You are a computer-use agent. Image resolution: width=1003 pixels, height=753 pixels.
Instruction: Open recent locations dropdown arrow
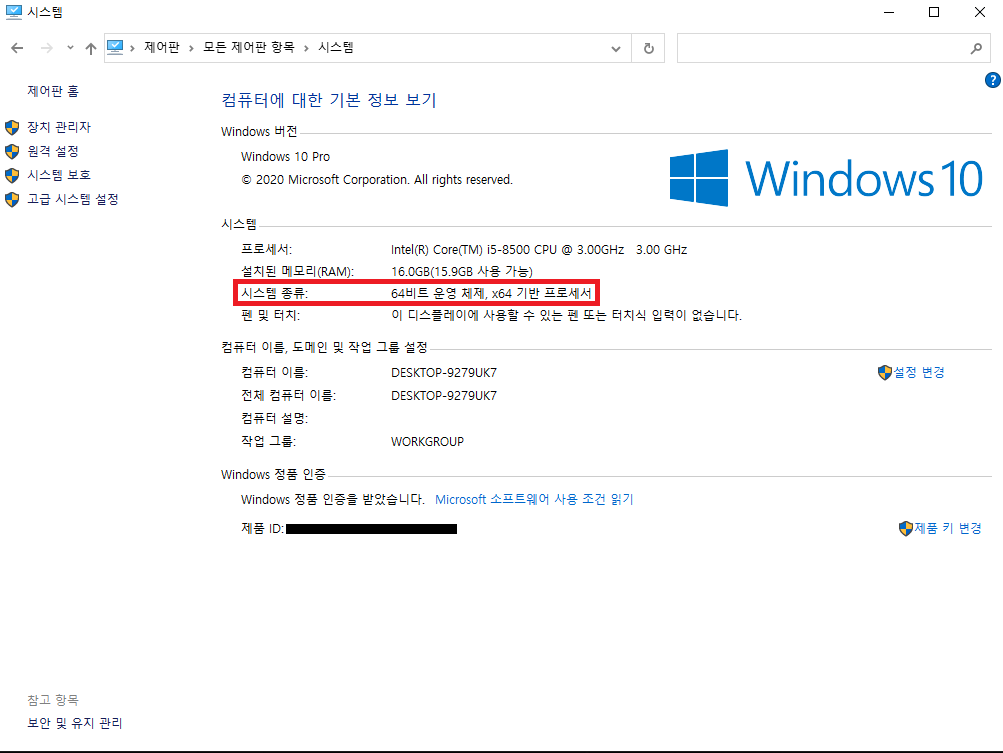pyautogui.click(x=70, y=48)
